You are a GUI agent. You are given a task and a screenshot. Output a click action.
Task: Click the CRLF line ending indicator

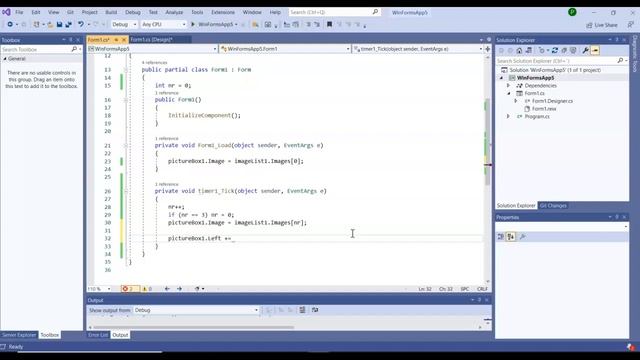[482, 289]
